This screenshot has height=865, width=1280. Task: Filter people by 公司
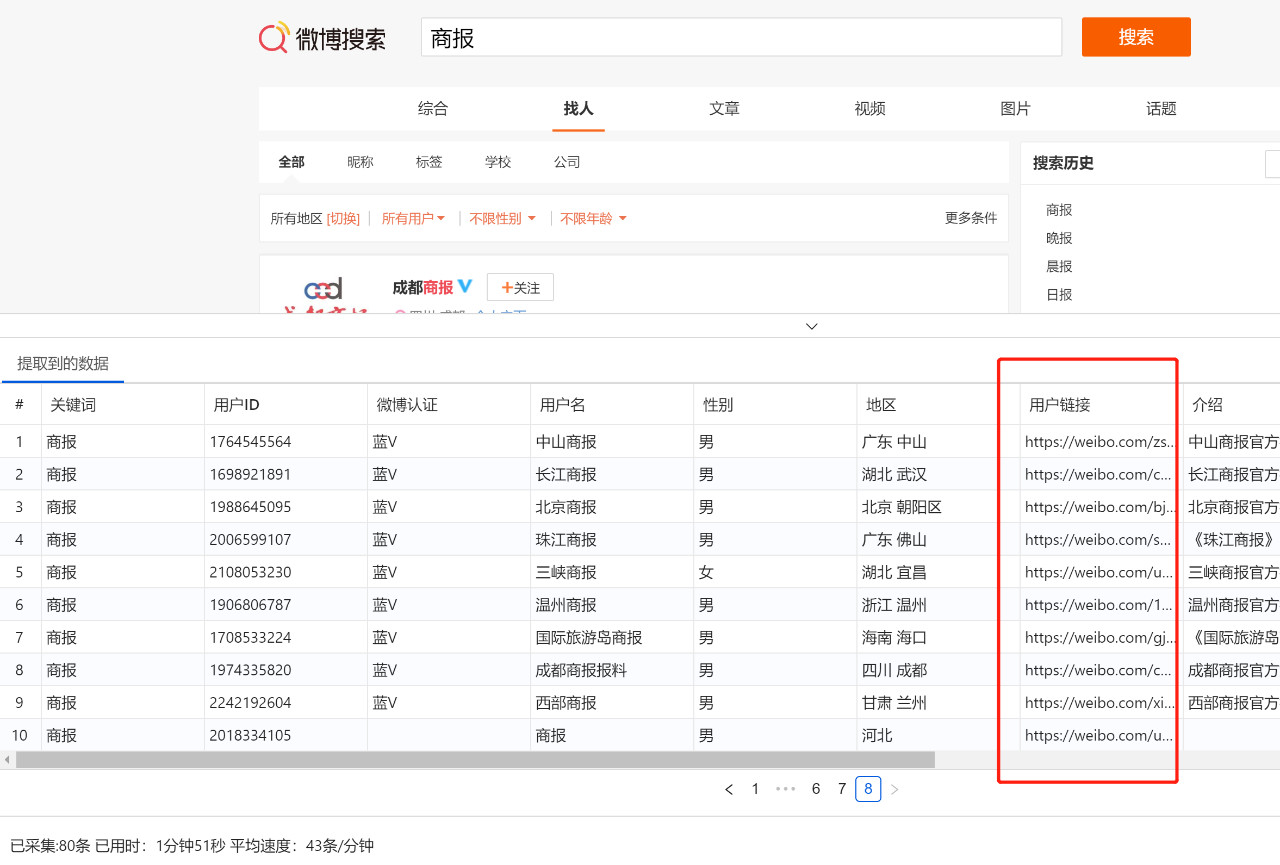tap(567, 162)
